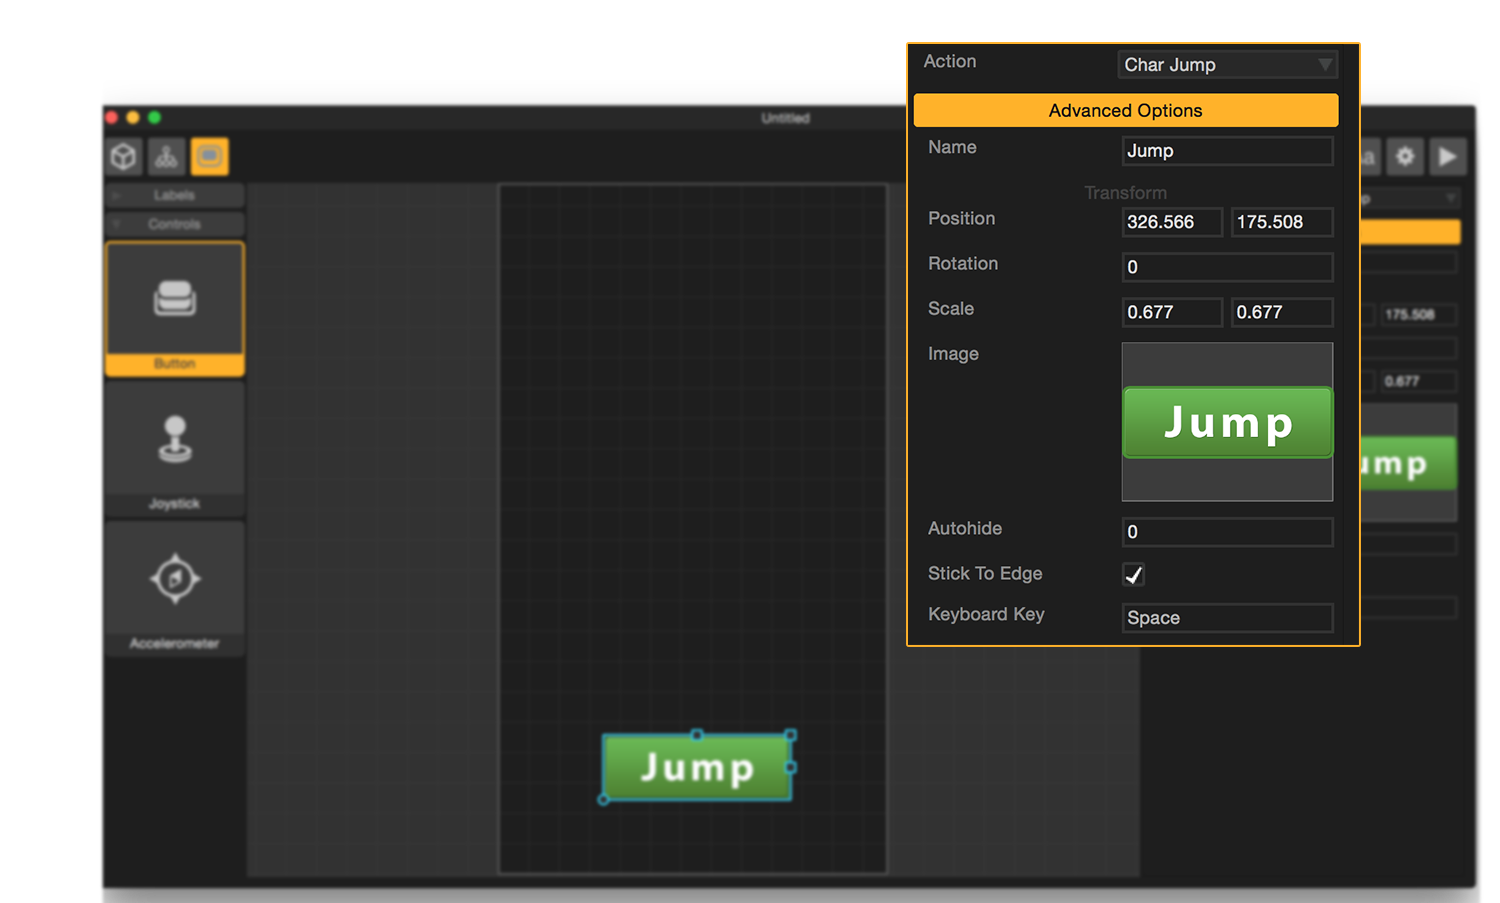Image resolution: width=1500 pixels, height=903 pixels.
Task: Click the Name field containing Jump
Action: [1227, 151]
